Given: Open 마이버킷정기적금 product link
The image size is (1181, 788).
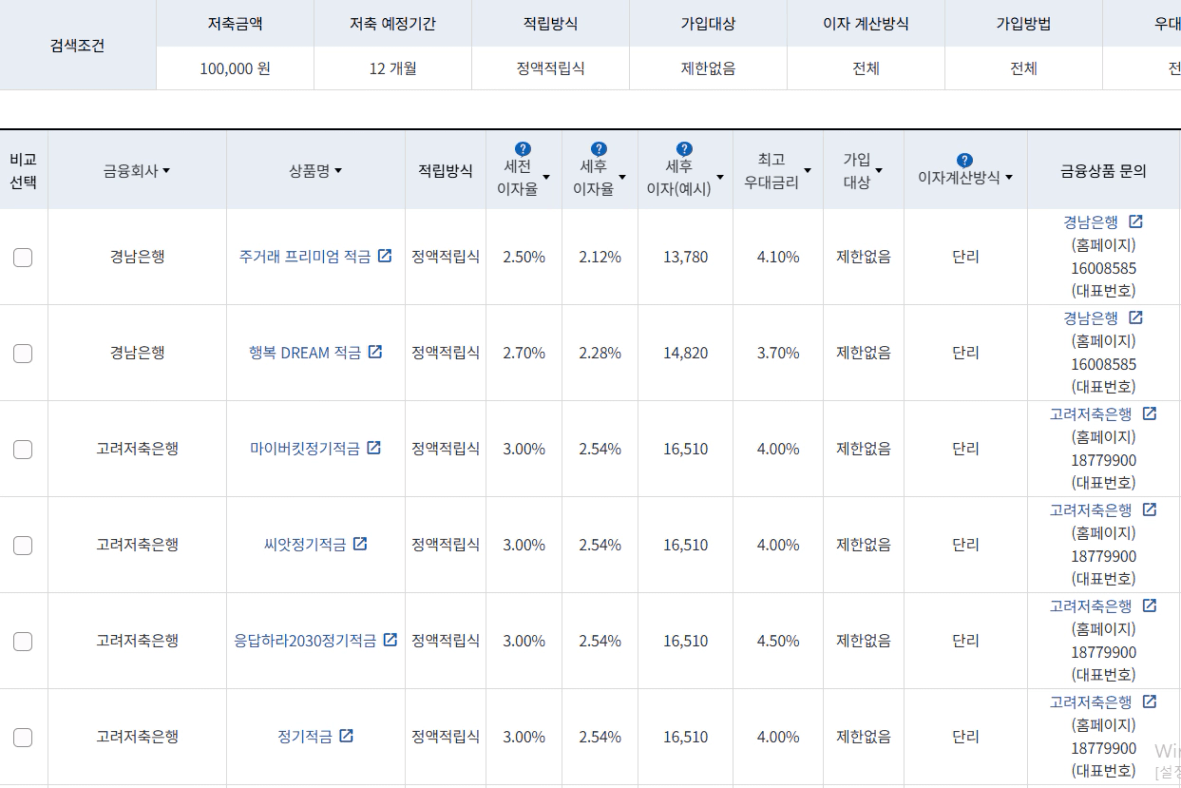Looking at the screenshot, I should tap(304, 449).
